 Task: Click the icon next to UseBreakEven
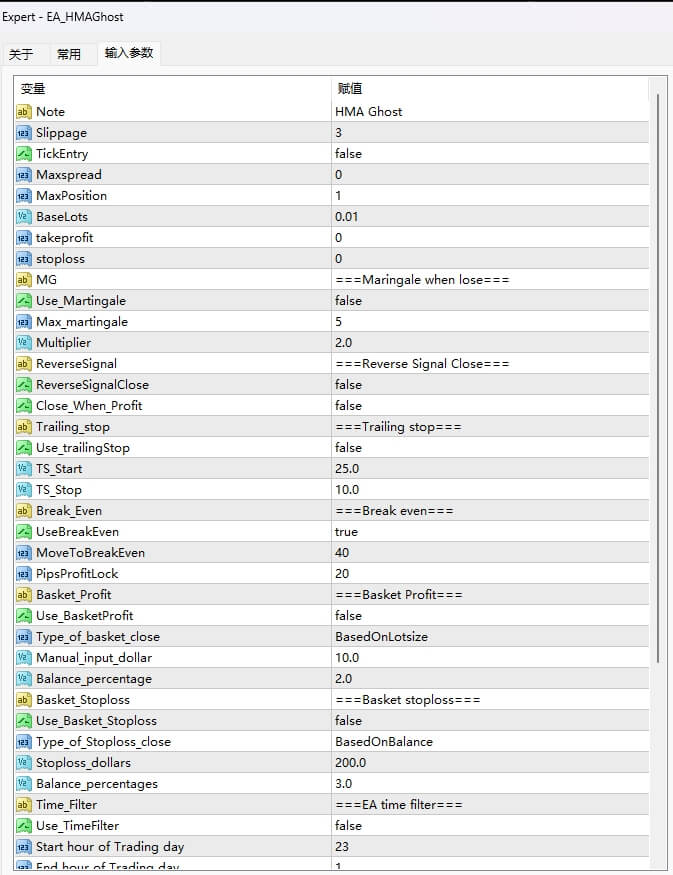[x=24, y=532]
